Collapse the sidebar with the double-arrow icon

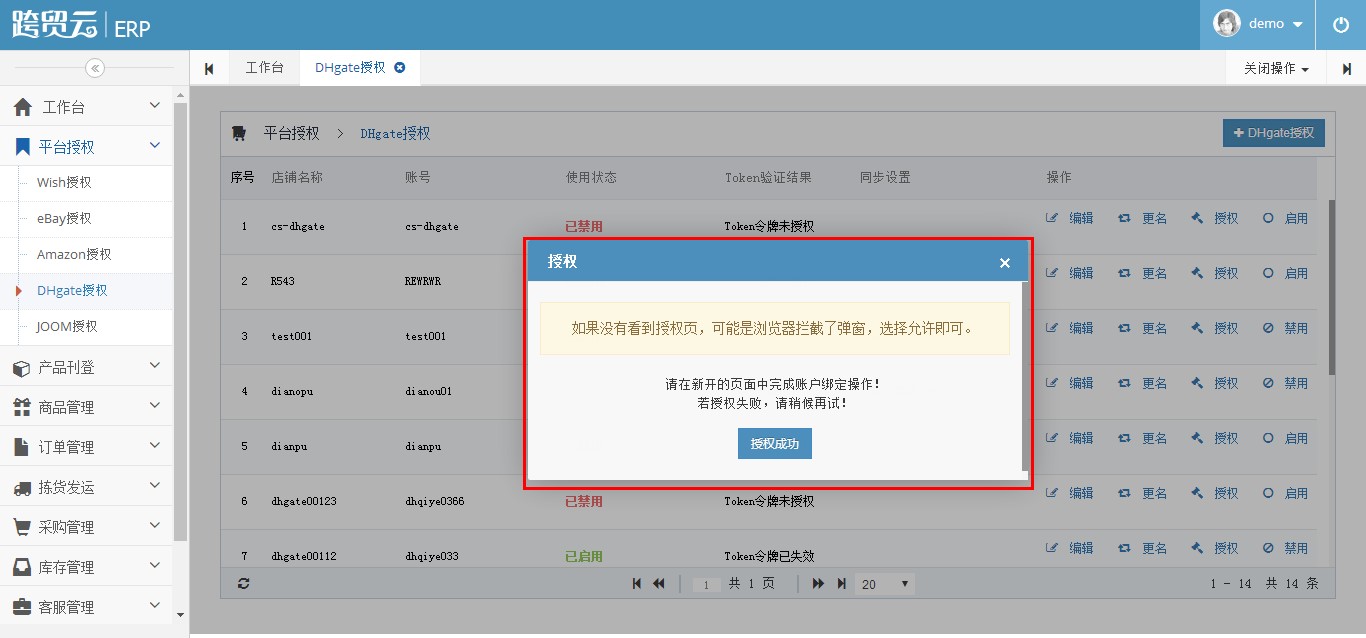pyautogui.click(x=95, y=68)
